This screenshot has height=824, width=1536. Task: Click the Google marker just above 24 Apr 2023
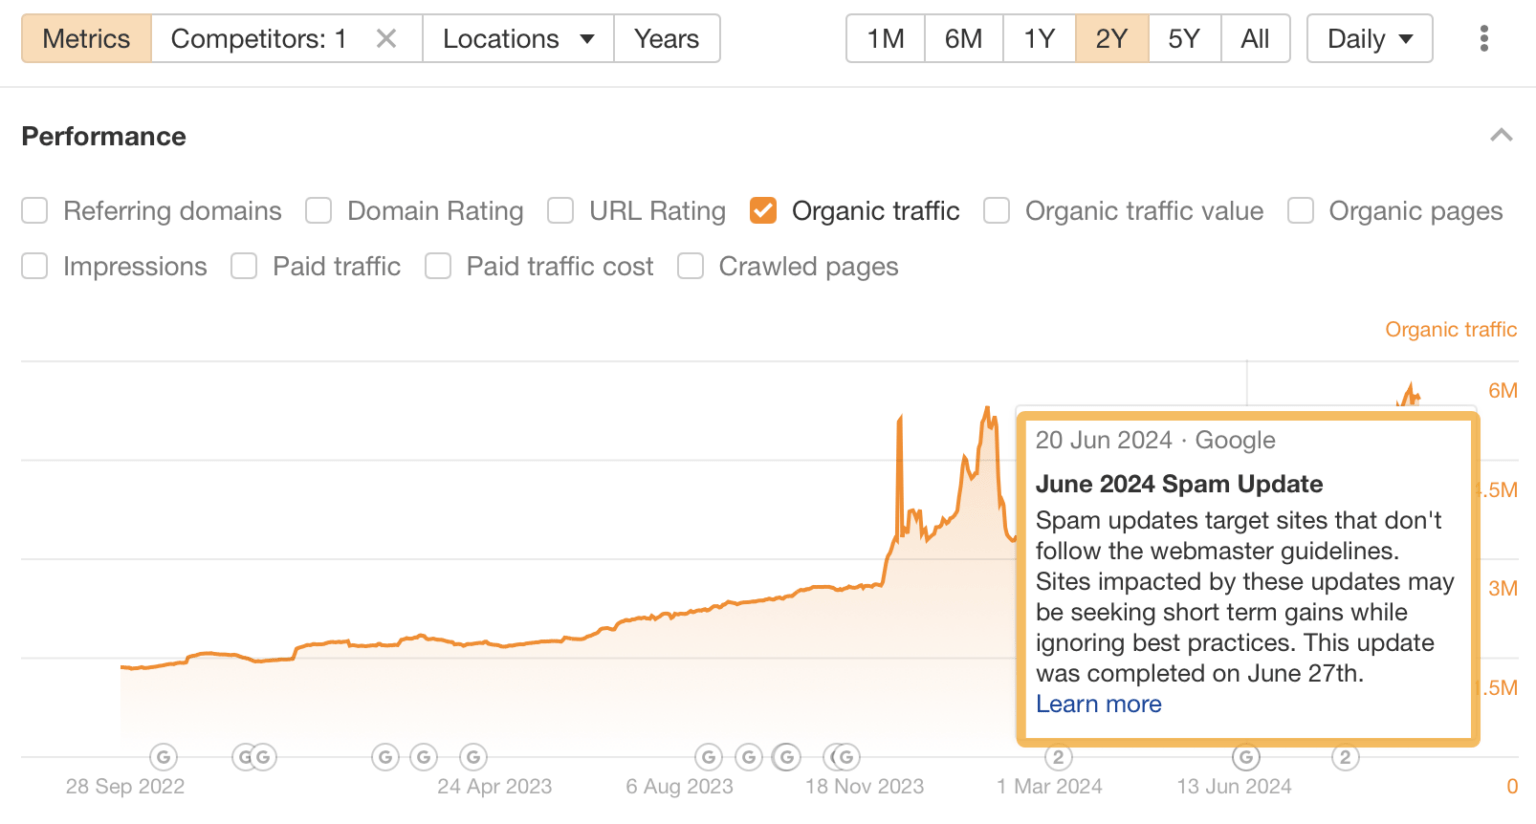[473, 757]
